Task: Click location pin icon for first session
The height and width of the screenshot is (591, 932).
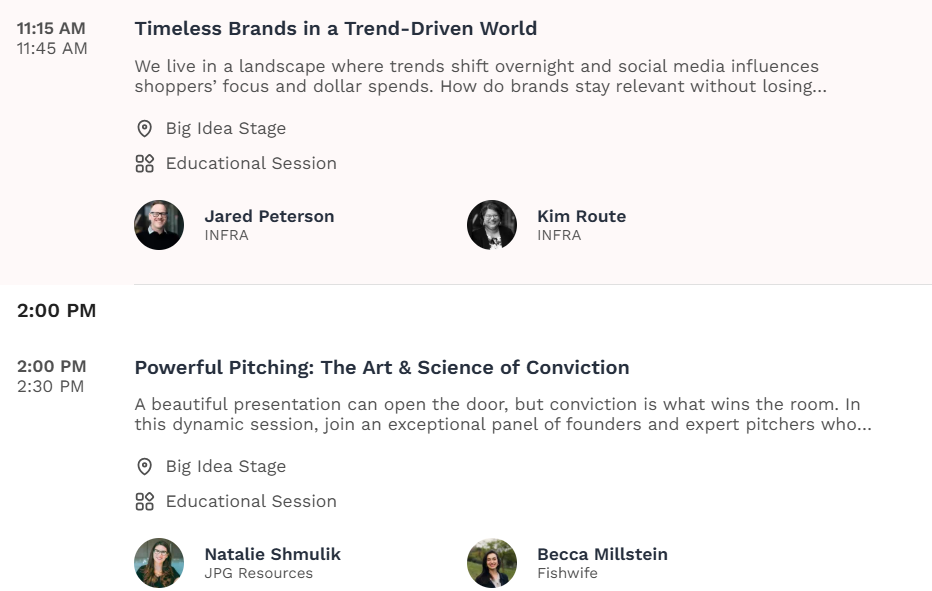Action: 144,128
